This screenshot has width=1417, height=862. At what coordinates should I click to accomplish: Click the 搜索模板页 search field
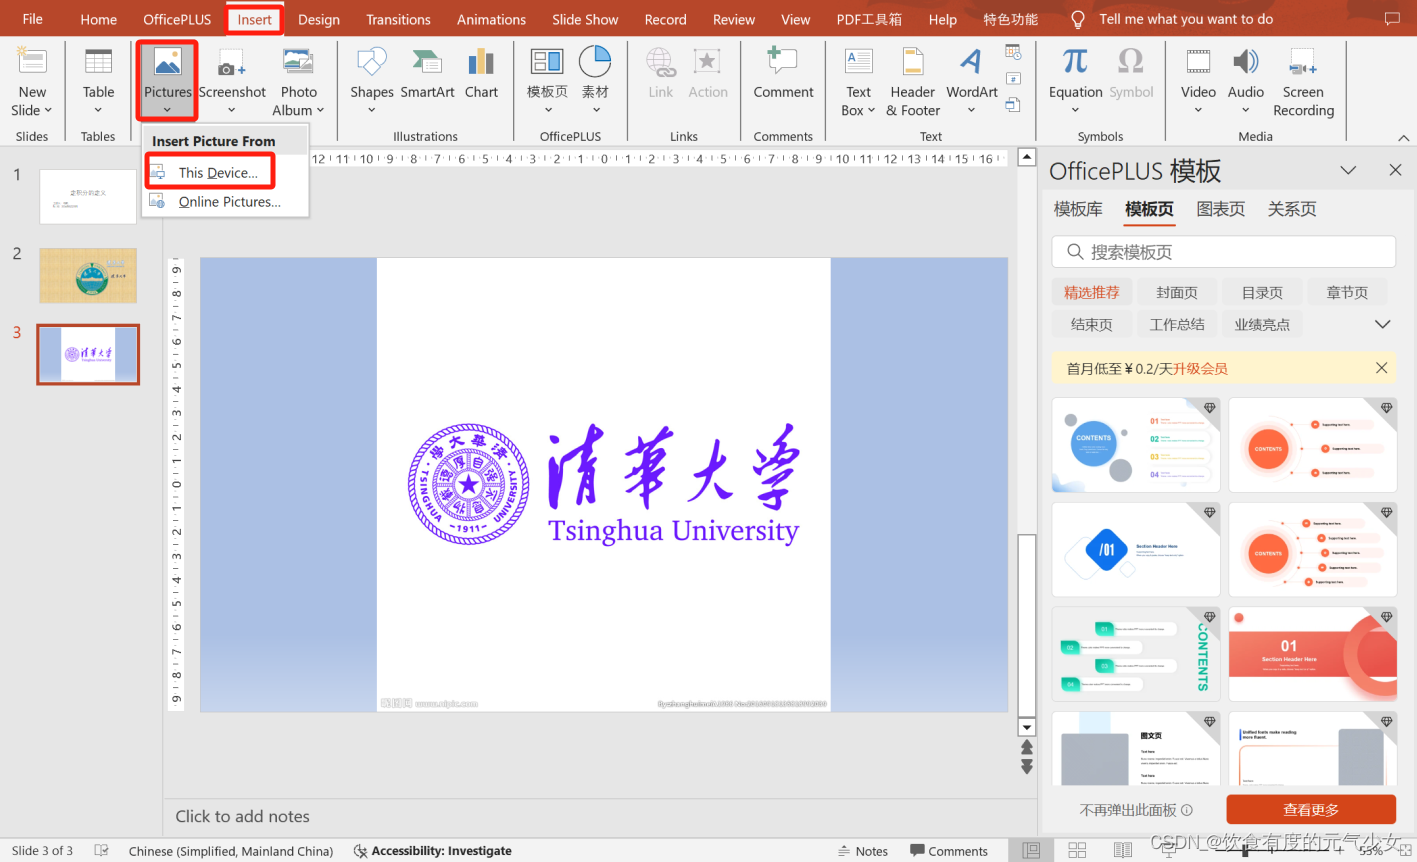pyautogui.click(x=1223, y=252)
